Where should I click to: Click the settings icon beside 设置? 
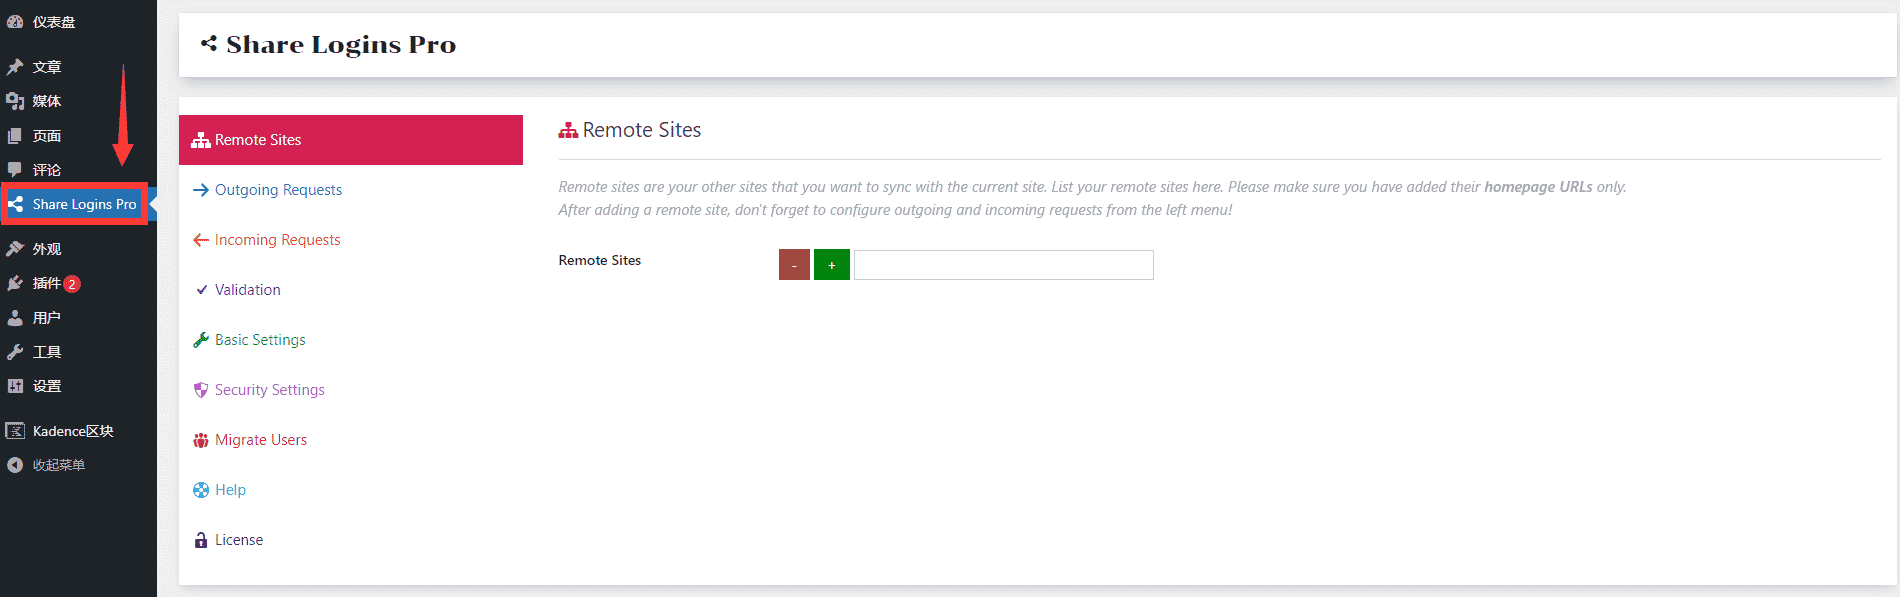tap(15, 386)
